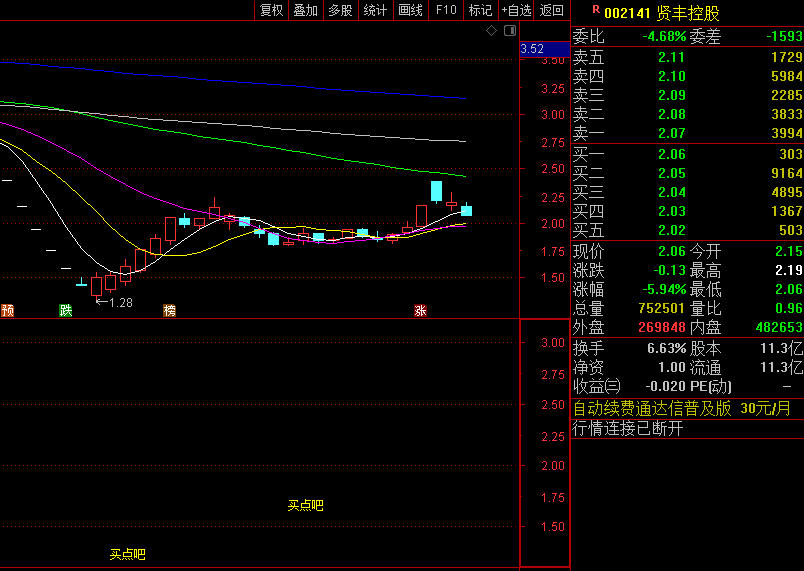The image size is (804, 571).
Task: Open the 统计 statistics tool
Action: pyautogui.click(x=375, y=10)
